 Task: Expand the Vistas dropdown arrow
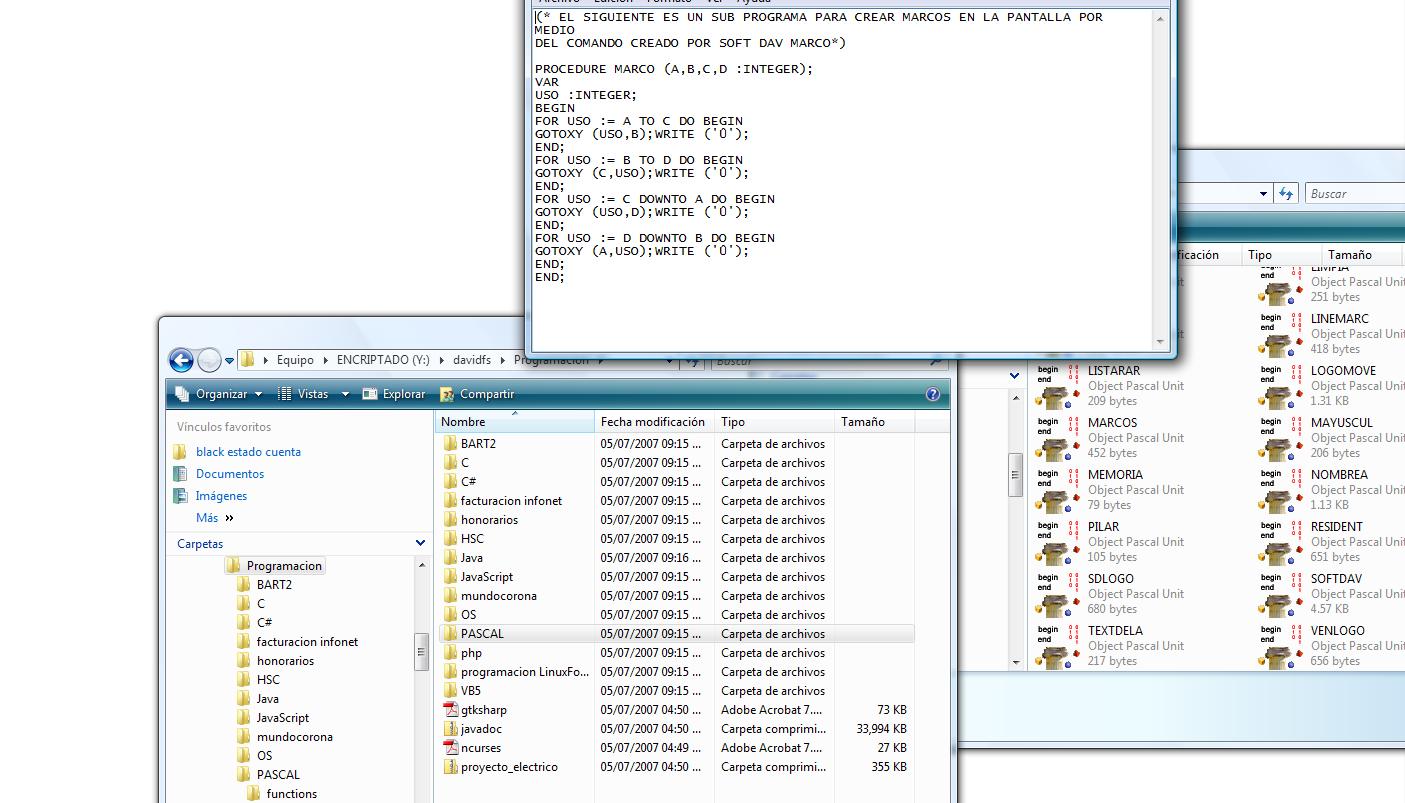click(x=345, y=394)
